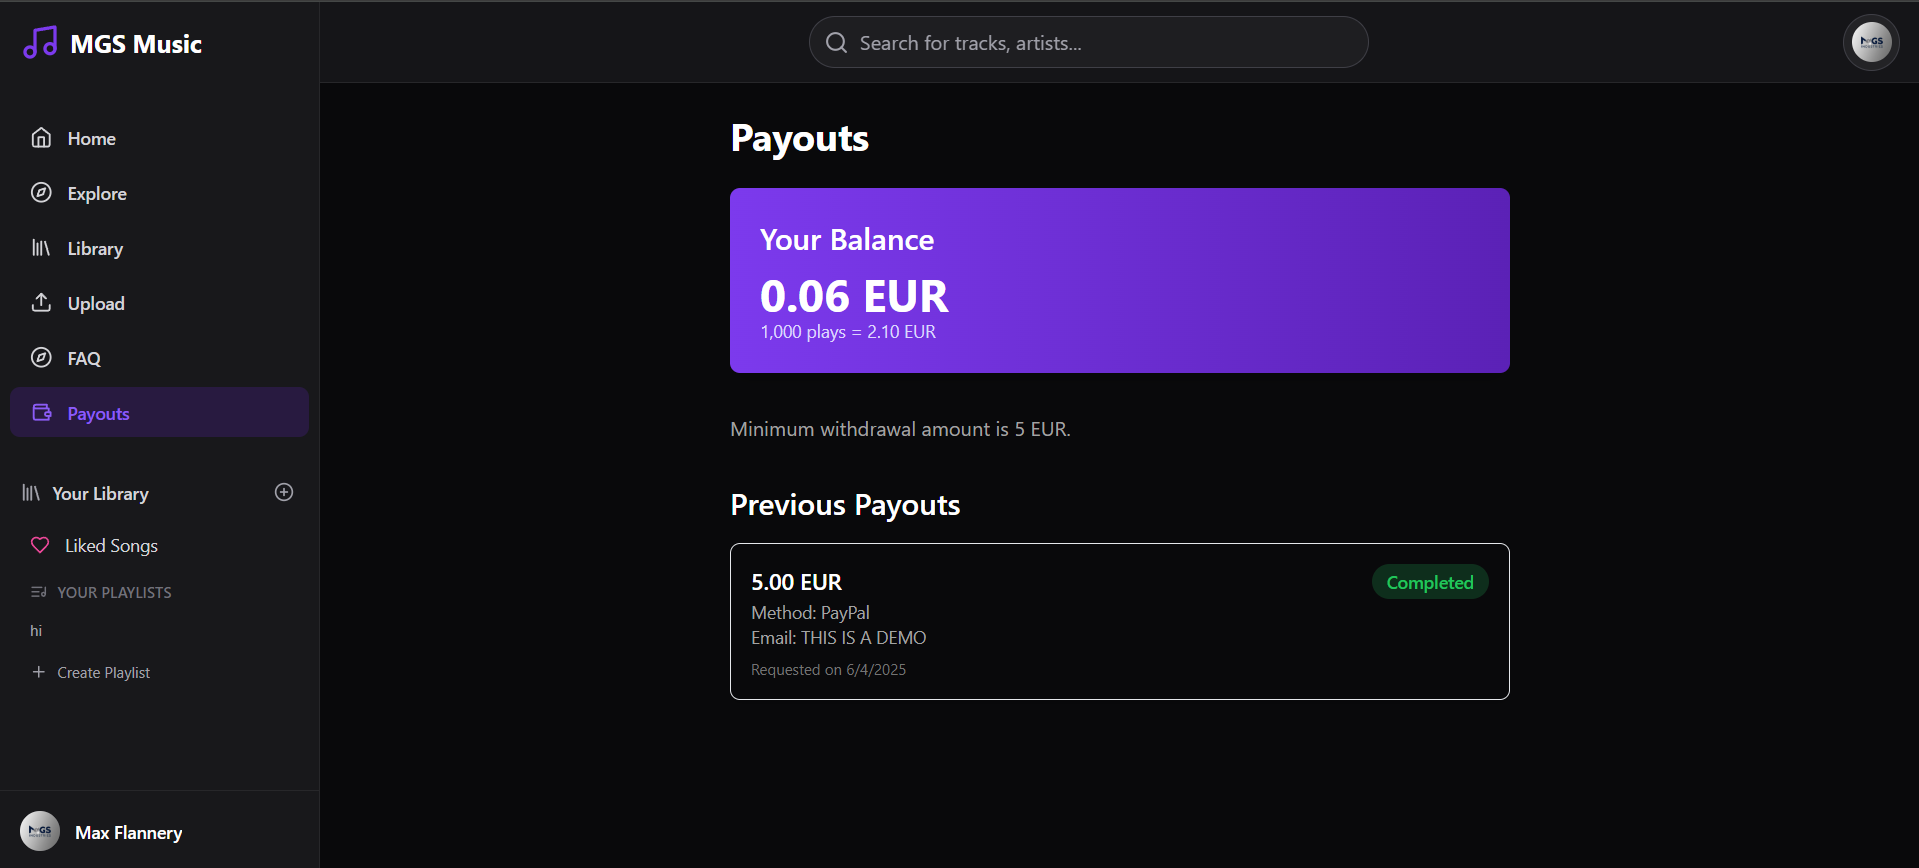Open the playlist named hi

tap(36, 631)
